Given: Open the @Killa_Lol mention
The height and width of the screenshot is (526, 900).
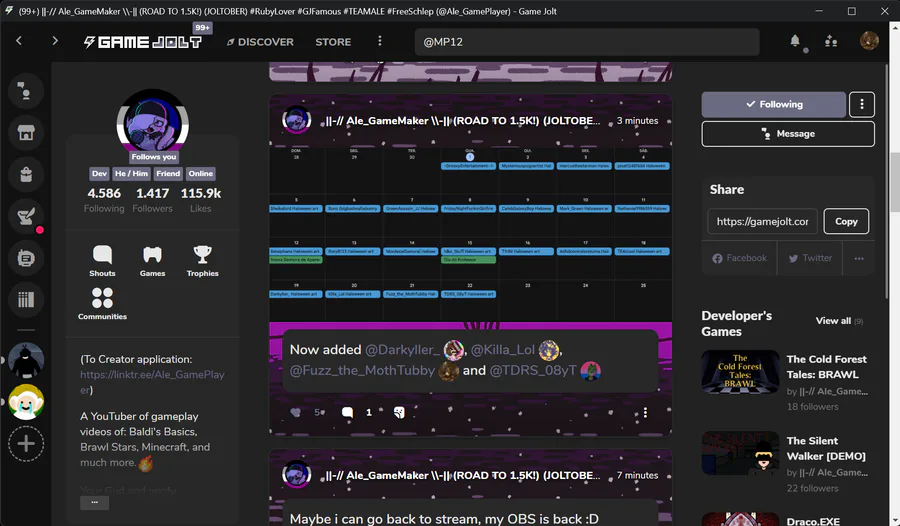Looking at the screenshot, I should (502, 350).
